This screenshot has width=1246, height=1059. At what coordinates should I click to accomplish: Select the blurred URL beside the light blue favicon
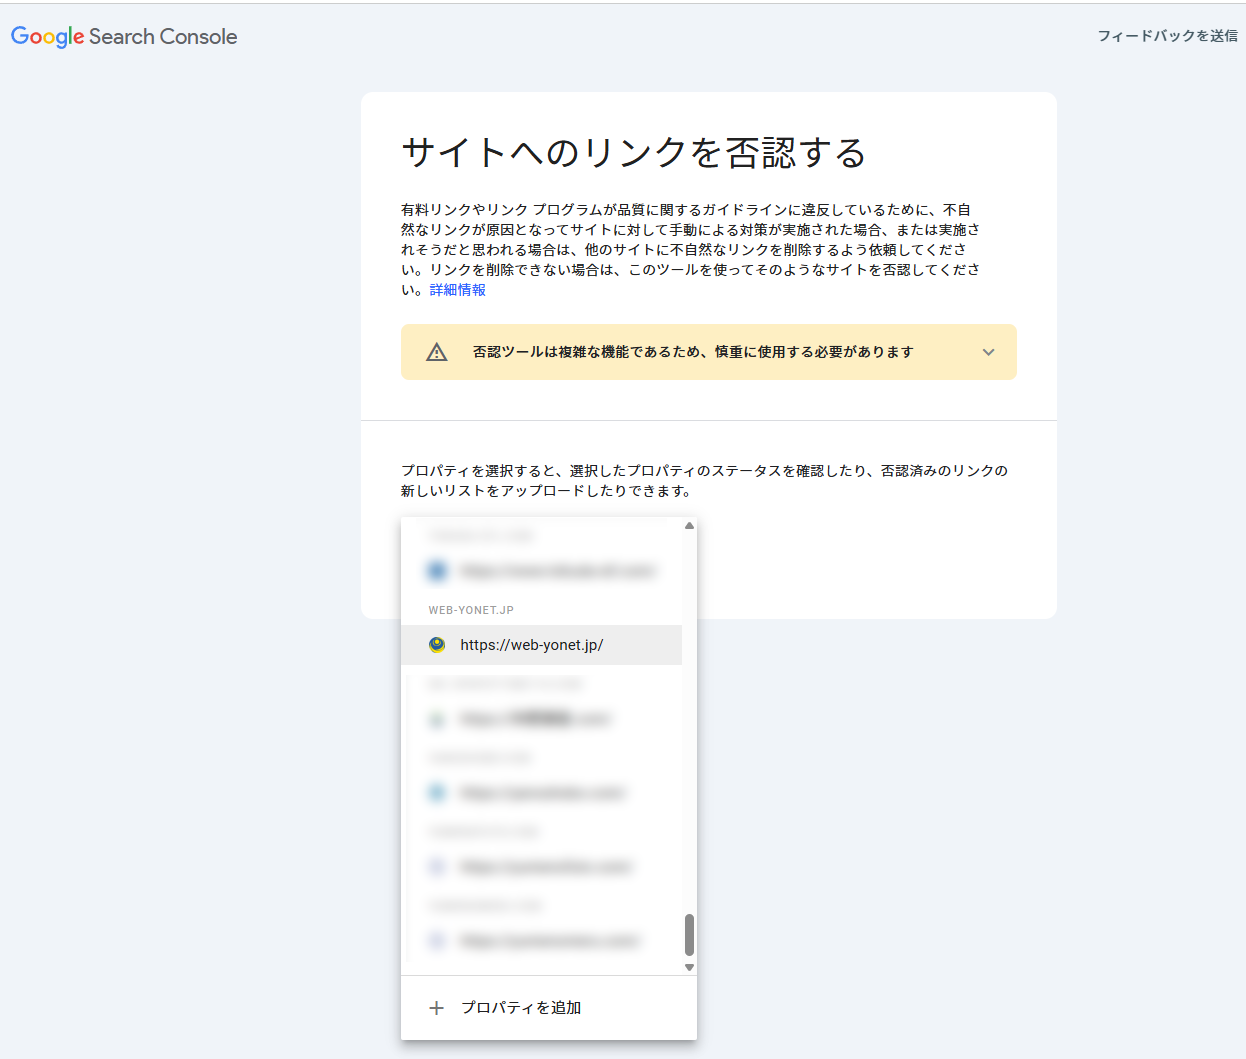(542, 793)
